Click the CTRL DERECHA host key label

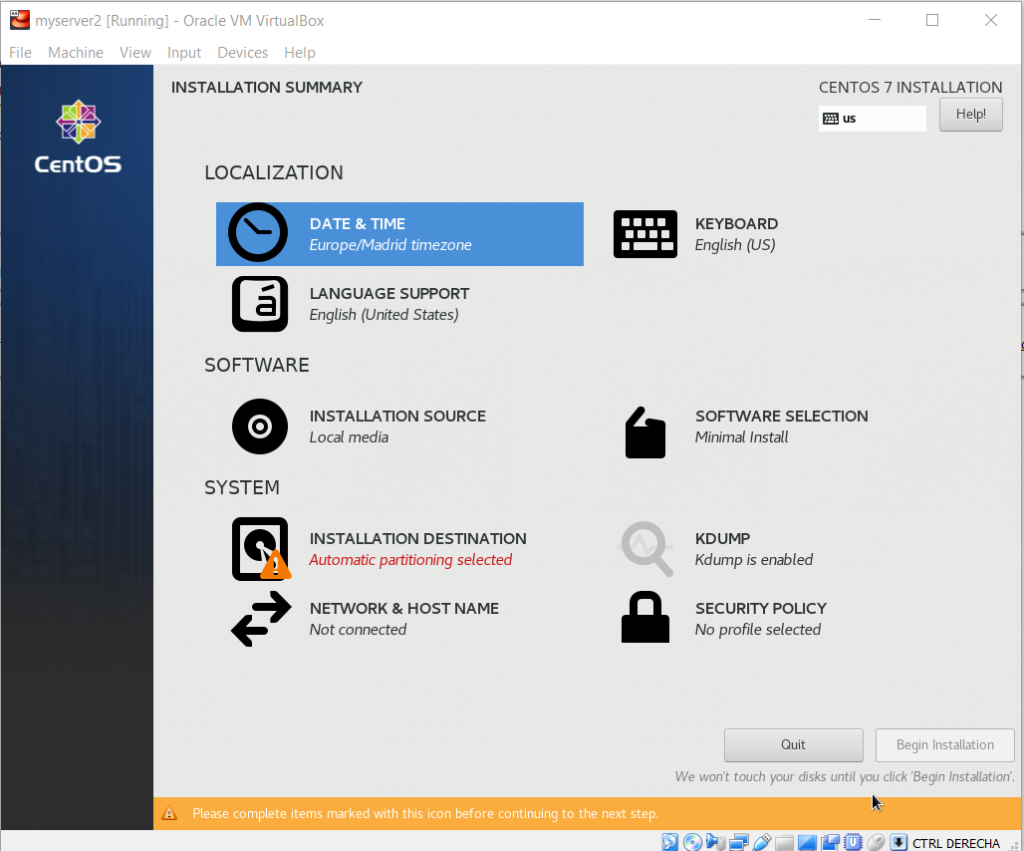[x=956, y=843]
